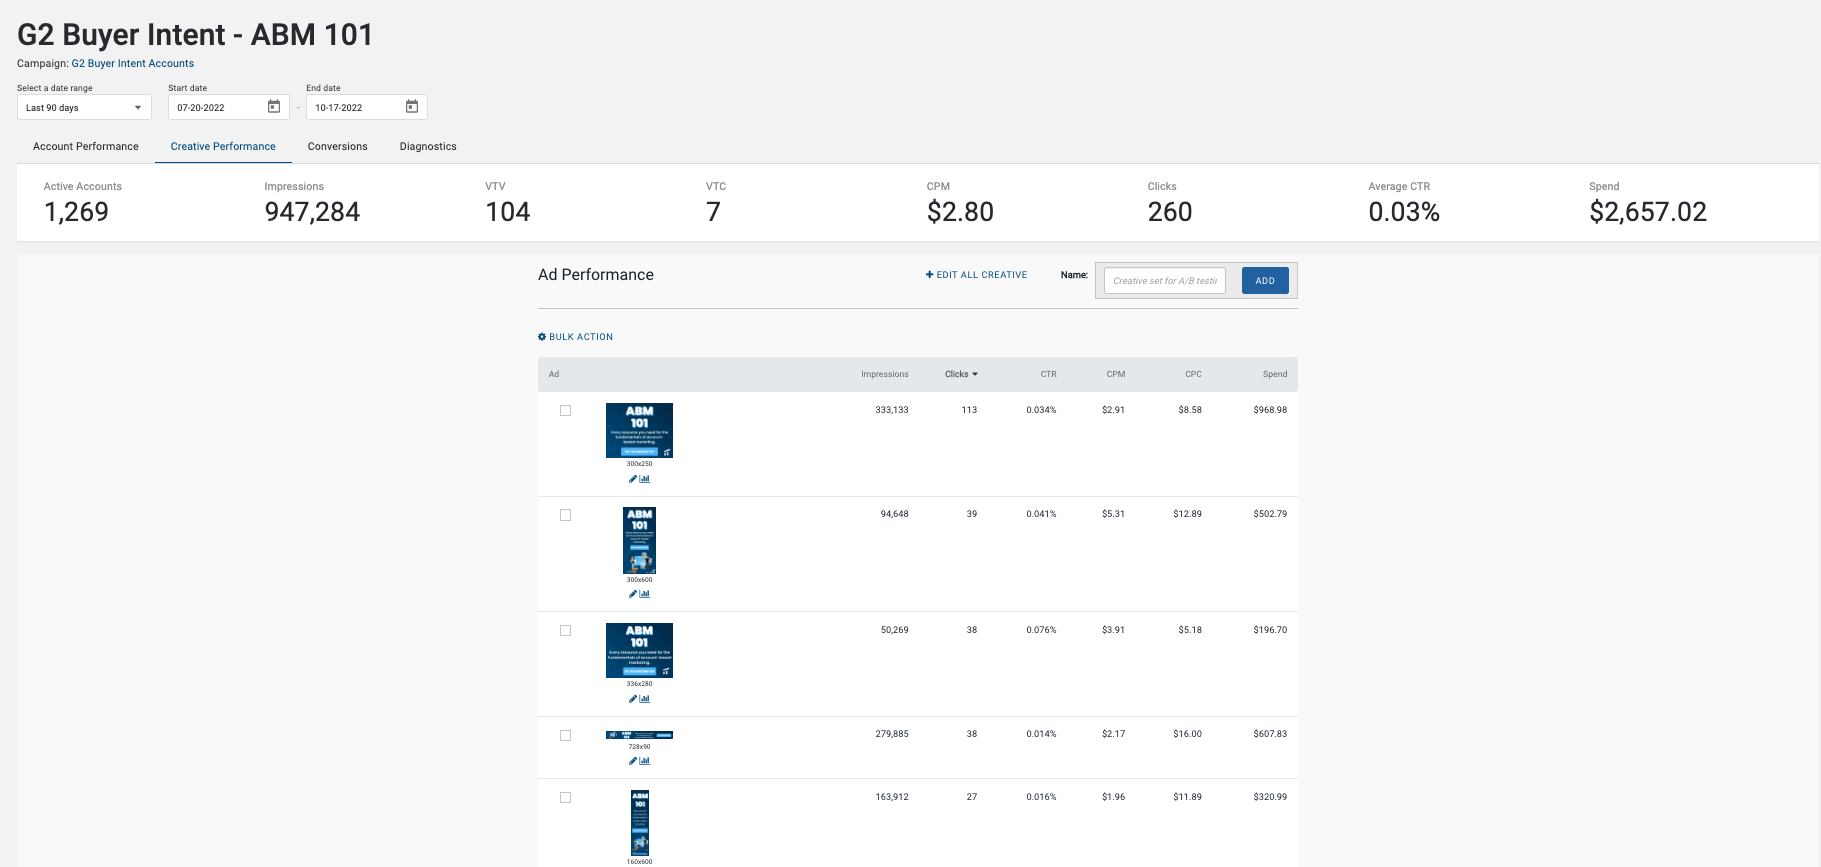Click the $1.96 CPM cell
Image resolution: width=1821 pixels, height=867 pixels.
[1114, 797]
